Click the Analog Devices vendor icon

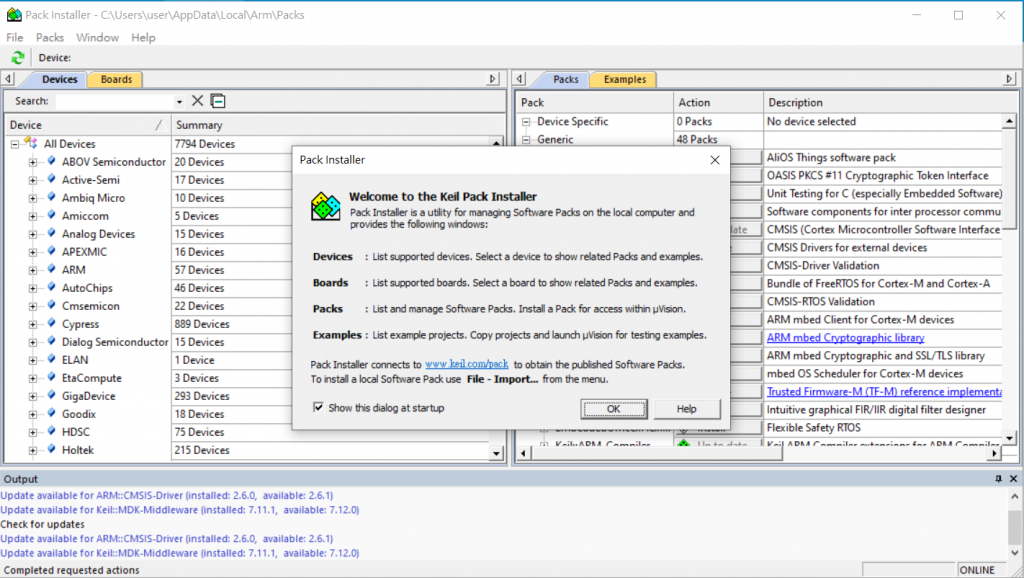[x=51, y=233]
